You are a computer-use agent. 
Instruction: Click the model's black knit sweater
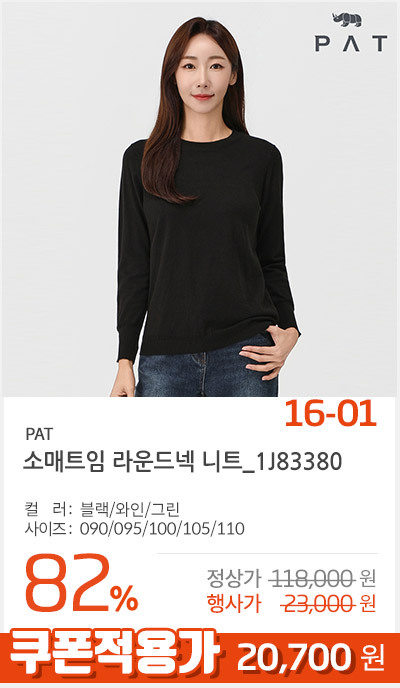[206, 246]
